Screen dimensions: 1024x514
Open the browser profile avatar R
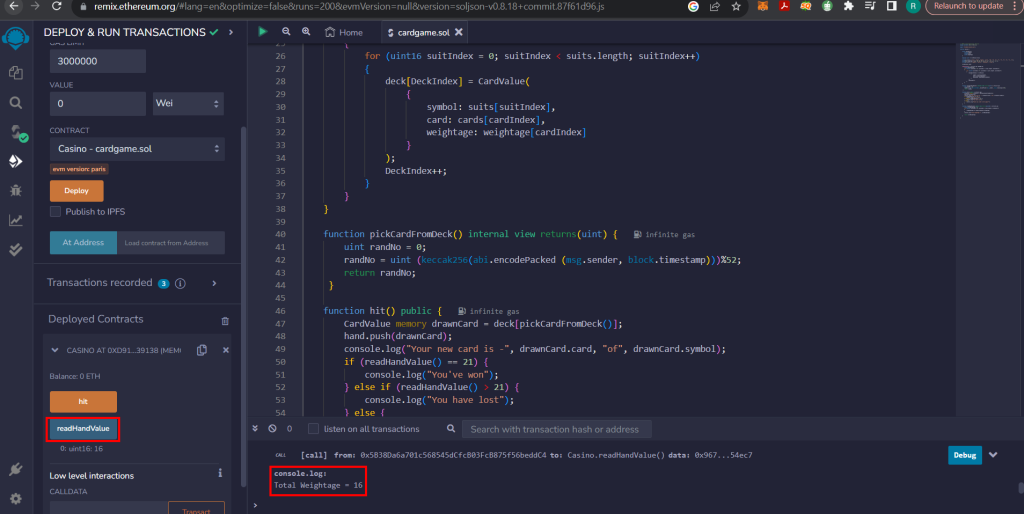pos(913,6)
